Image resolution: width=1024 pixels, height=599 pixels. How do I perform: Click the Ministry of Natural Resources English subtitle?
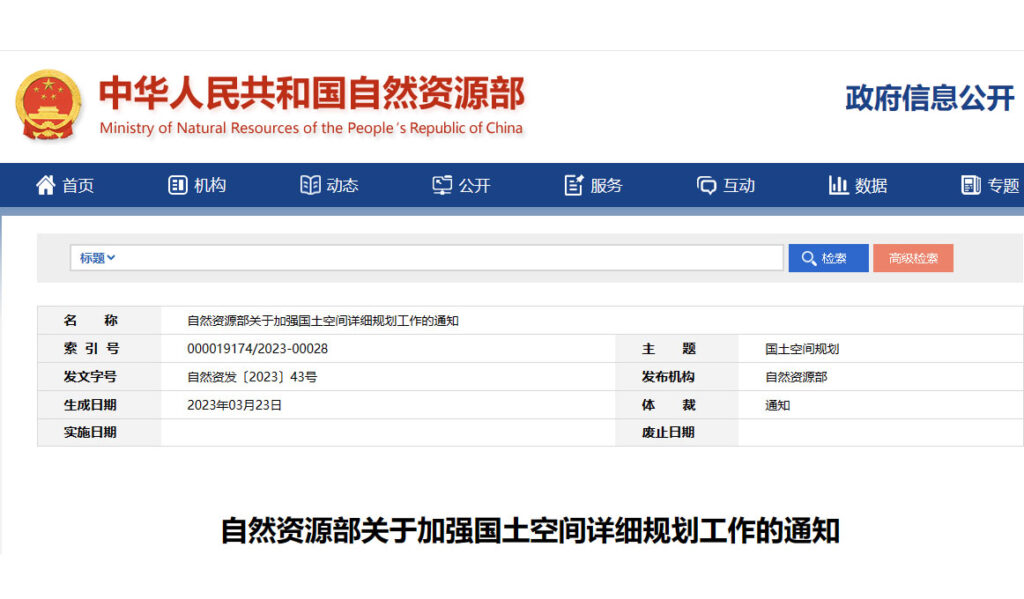click(311, 128)
